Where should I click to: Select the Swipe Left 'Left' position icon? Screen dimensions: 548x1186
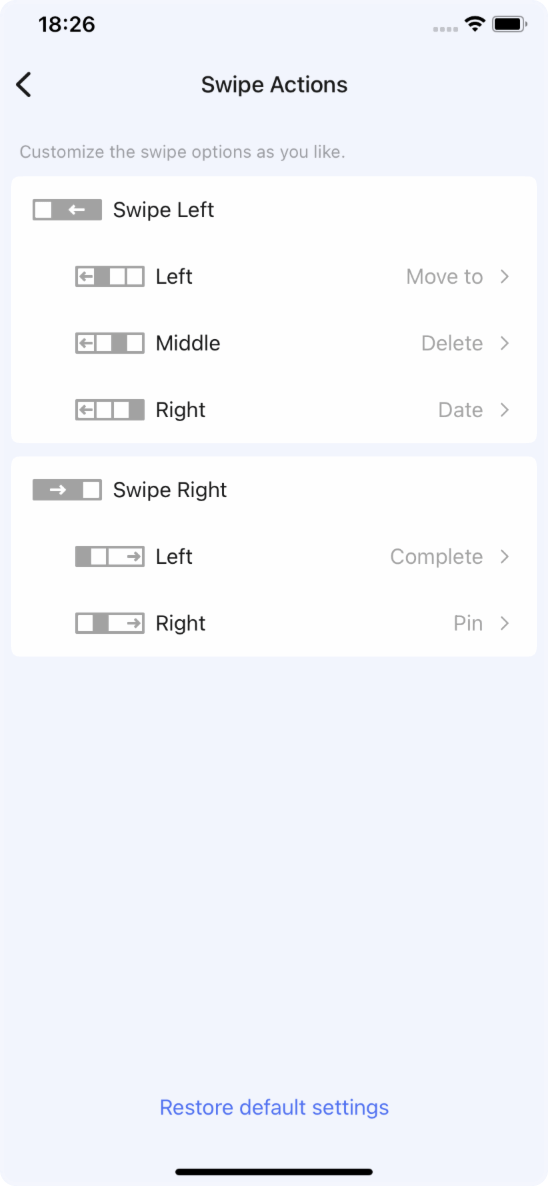point(110,277)
